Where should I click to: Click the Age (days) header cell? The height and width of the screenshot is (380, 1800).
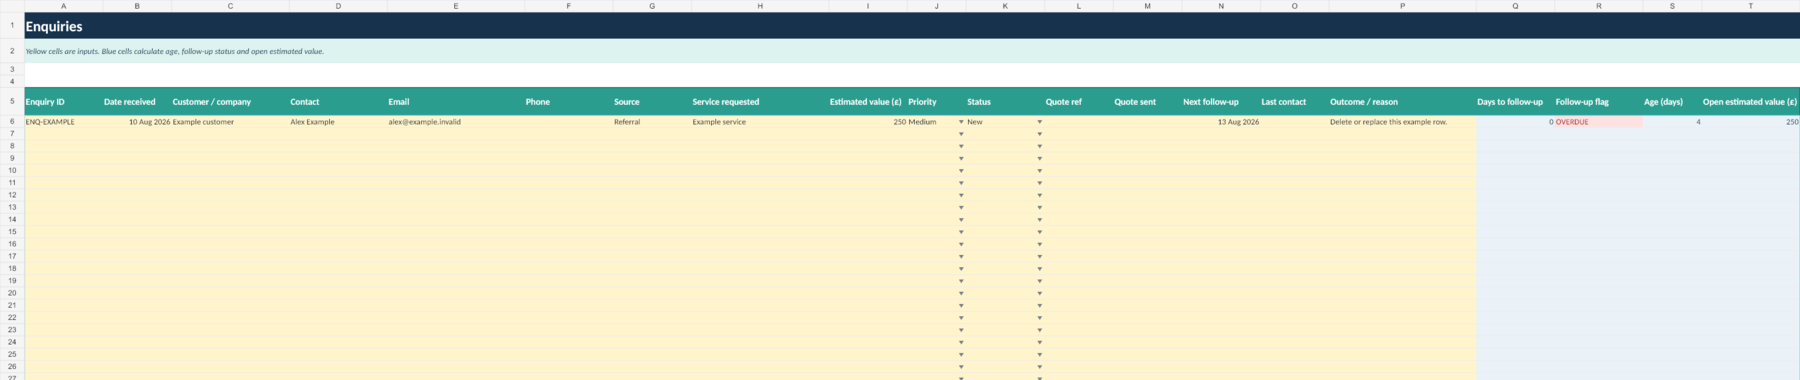tap(1672, 101)
